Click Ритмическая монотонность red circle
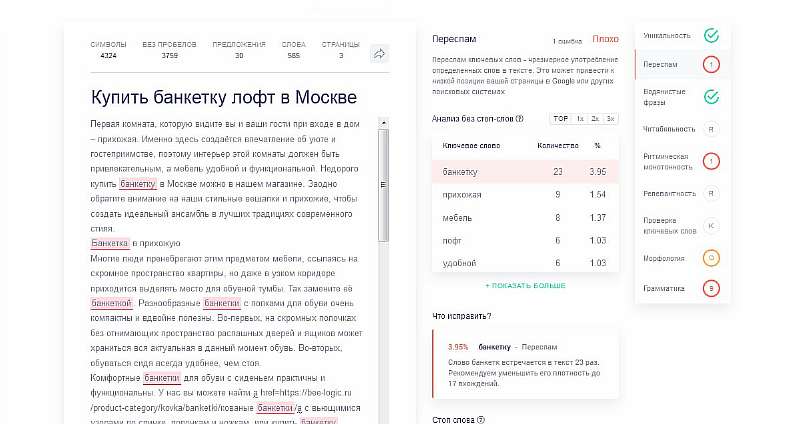Screen dimensions: 800x424 click(711, 161)
